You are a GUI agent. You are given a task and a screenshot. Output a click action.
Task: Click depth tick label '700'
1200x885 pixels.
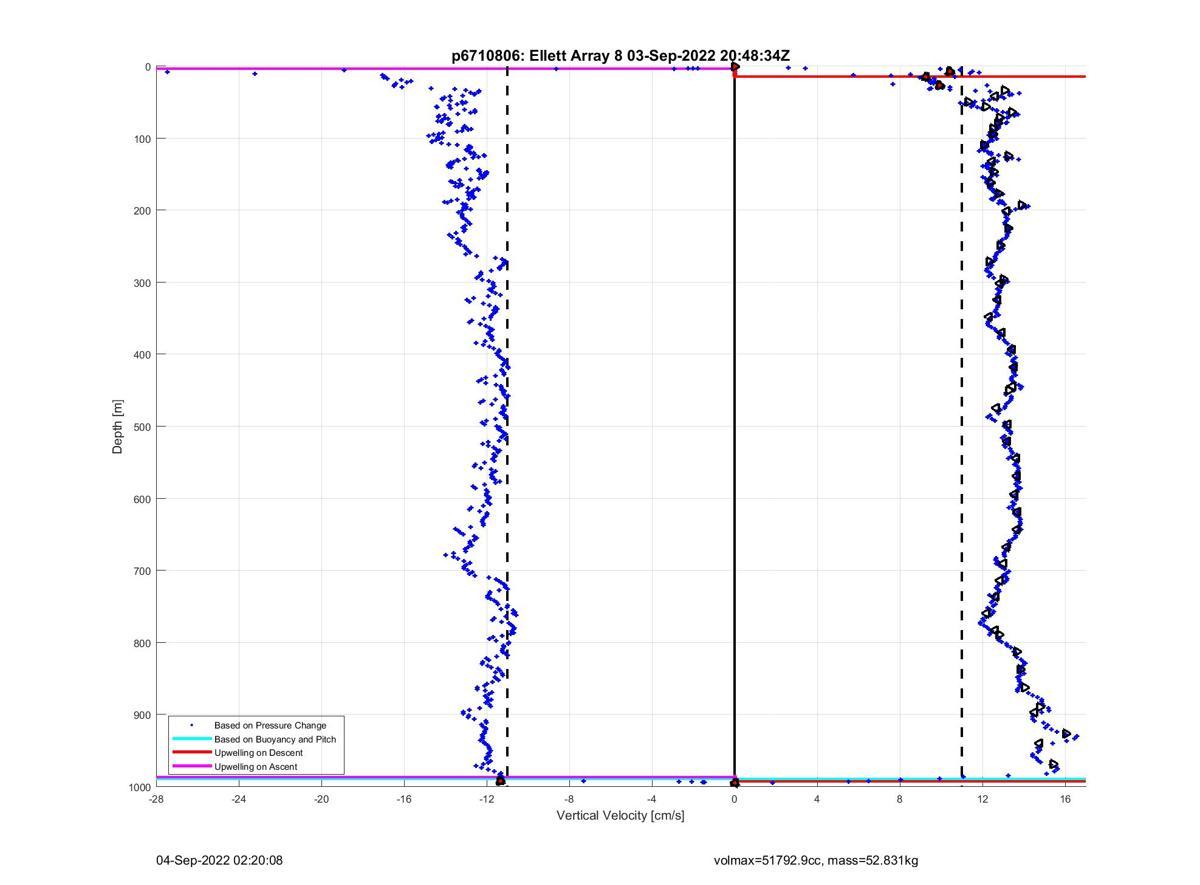point(141,571)
